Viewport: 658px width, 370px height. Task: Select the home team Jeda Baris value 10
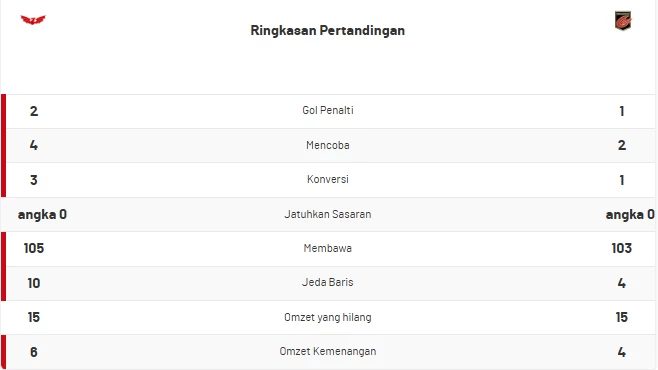tap(34, 283)
